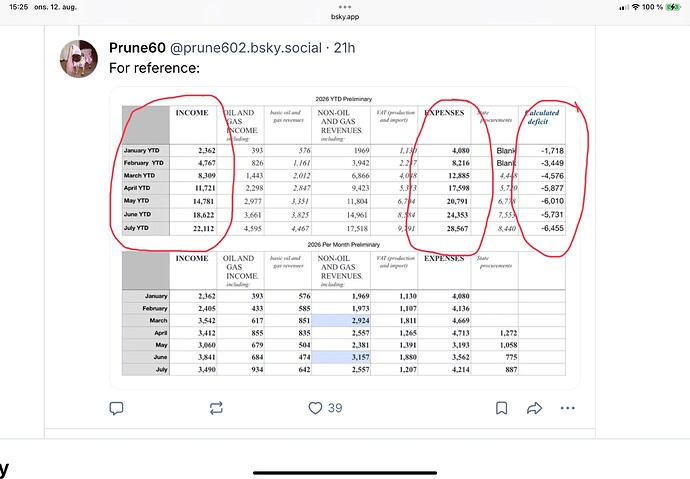This screenshot has width=690, height=479.
Task: Open the Prune60 display name link
Action: (137, 48)
